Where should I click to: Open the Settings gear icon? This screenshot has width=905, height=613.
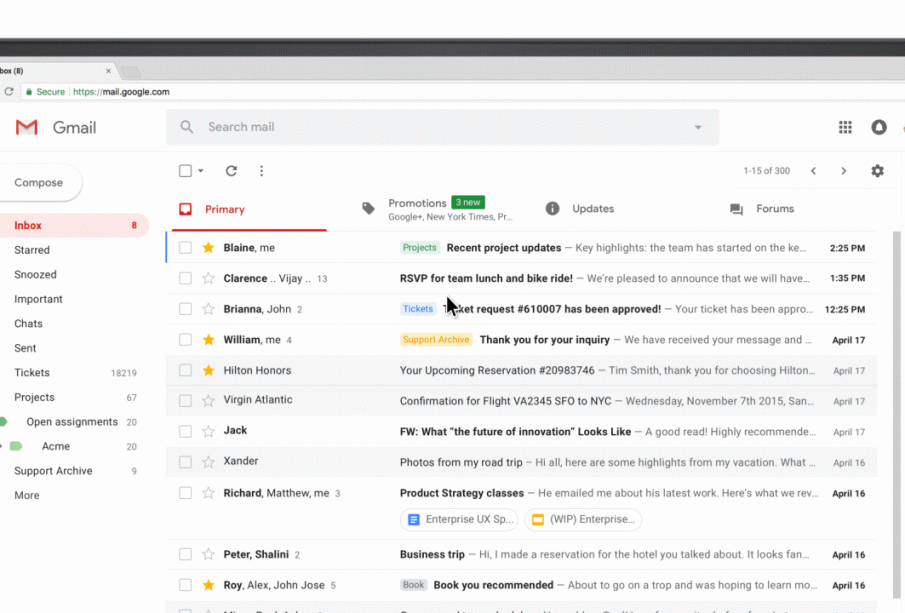coord(877,171)
